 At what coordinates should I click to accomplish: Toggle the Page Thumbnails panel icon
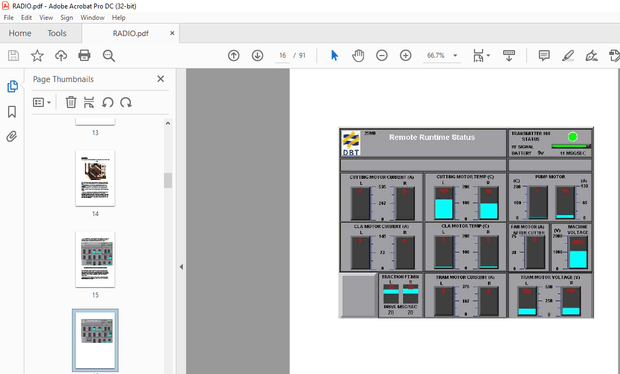(x=12, y=86)
